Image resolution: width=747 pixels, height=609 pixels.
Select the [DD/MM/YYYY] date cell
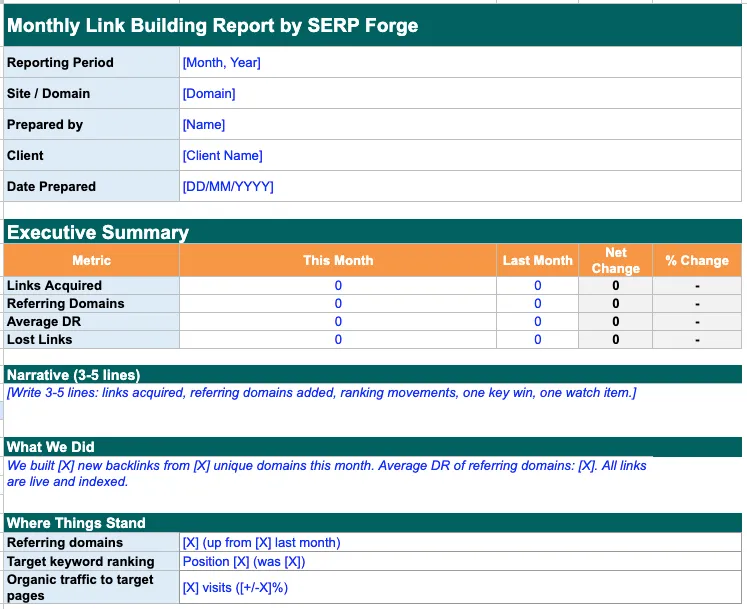click(x=460, y=186)
